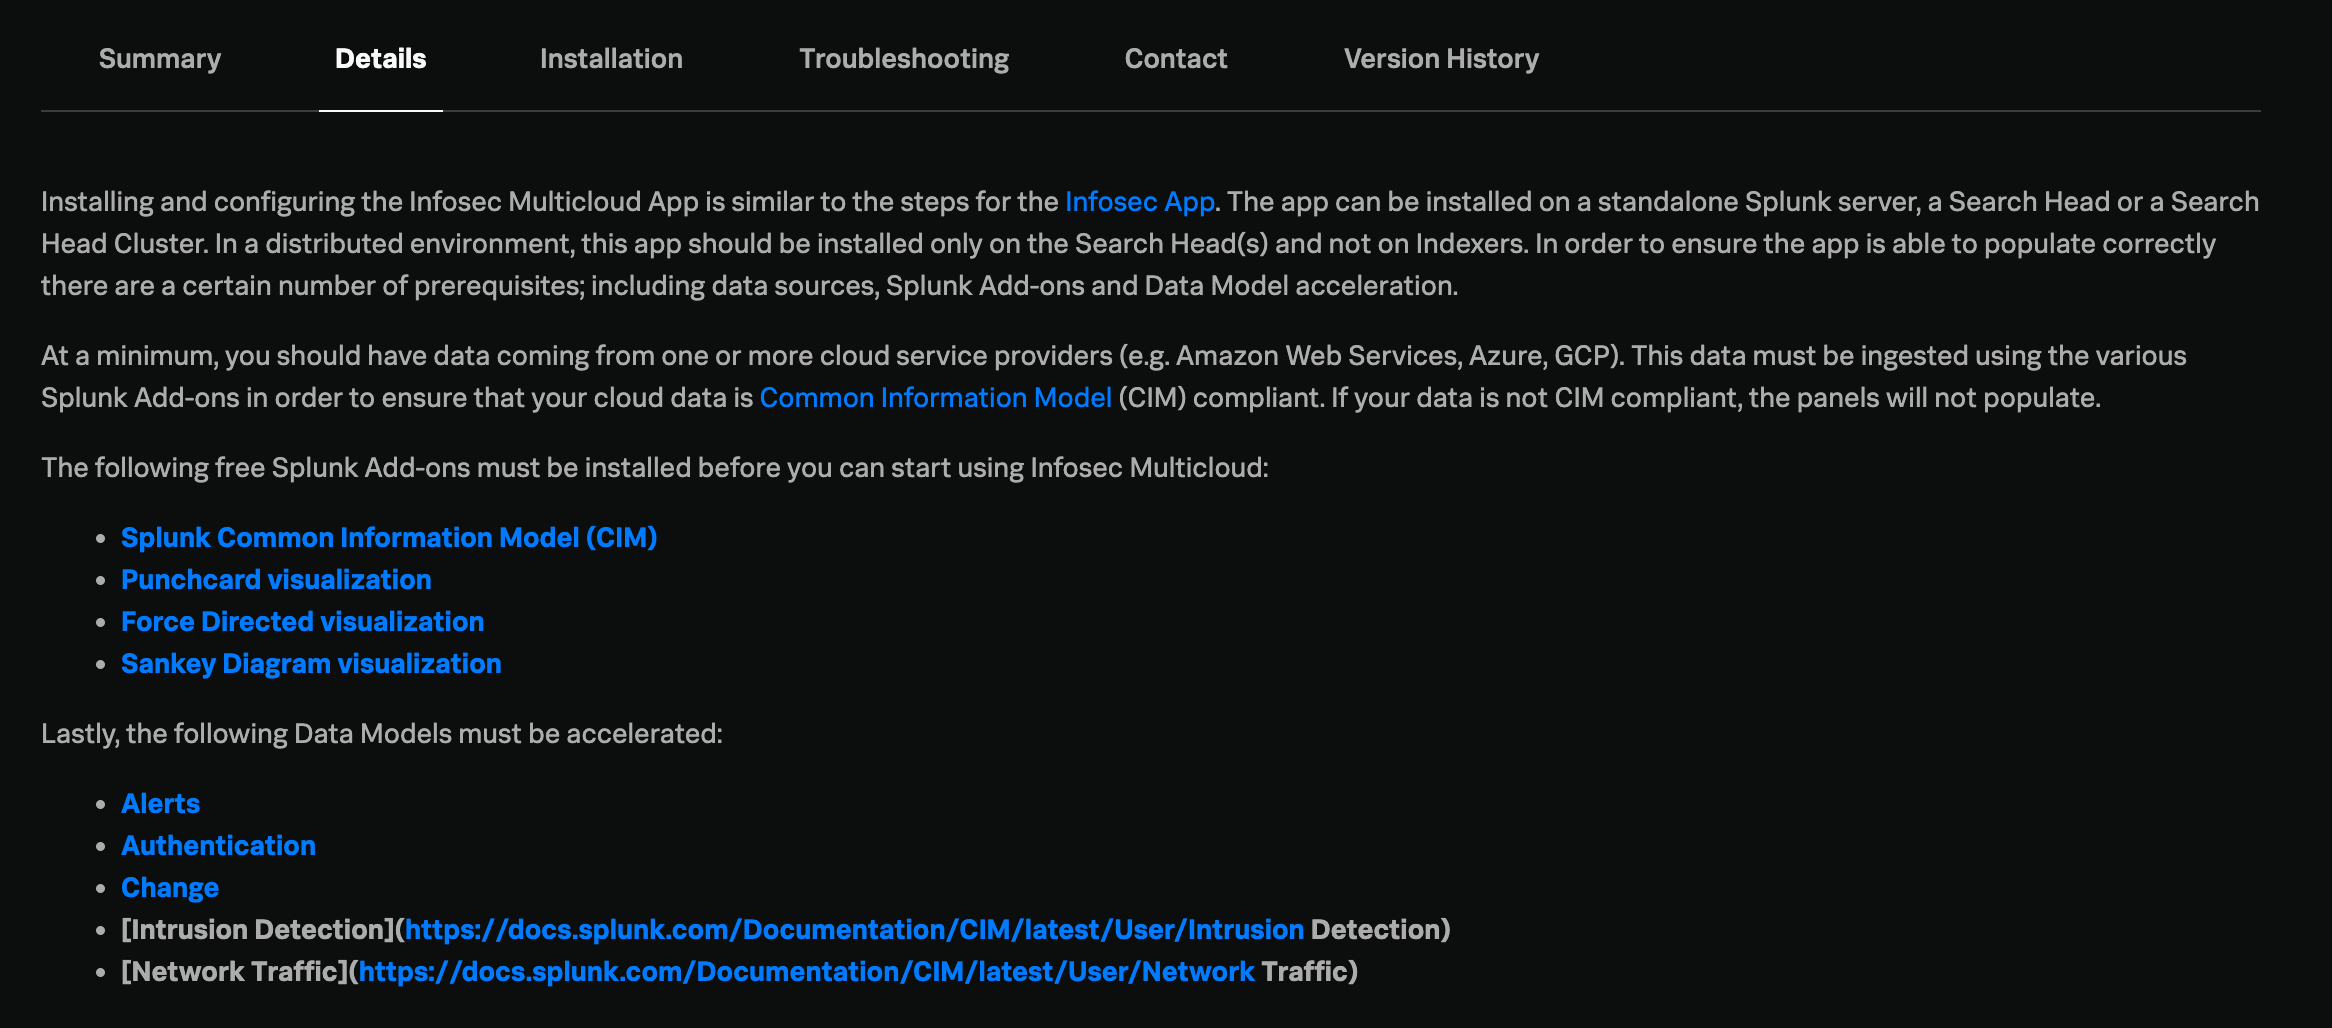Screen dimensions: 2332x1028
Task: Follow the Authentication data model link
Action: 218,846
